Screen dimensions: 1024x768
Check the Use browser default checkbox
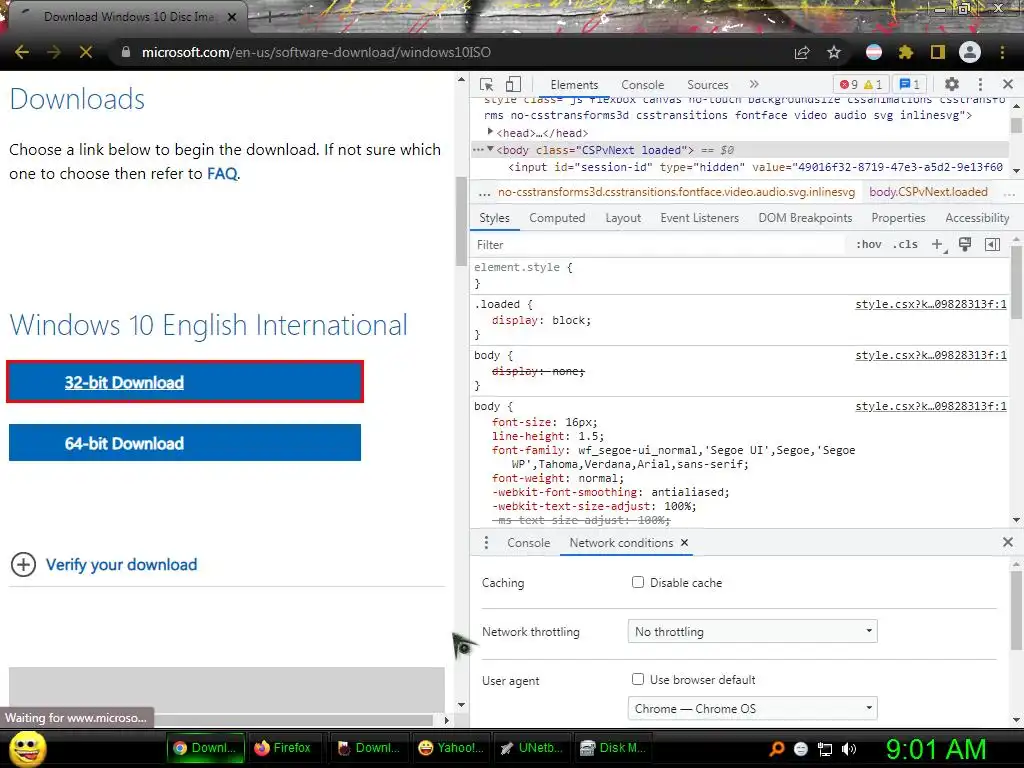click(x=638, y=679)
